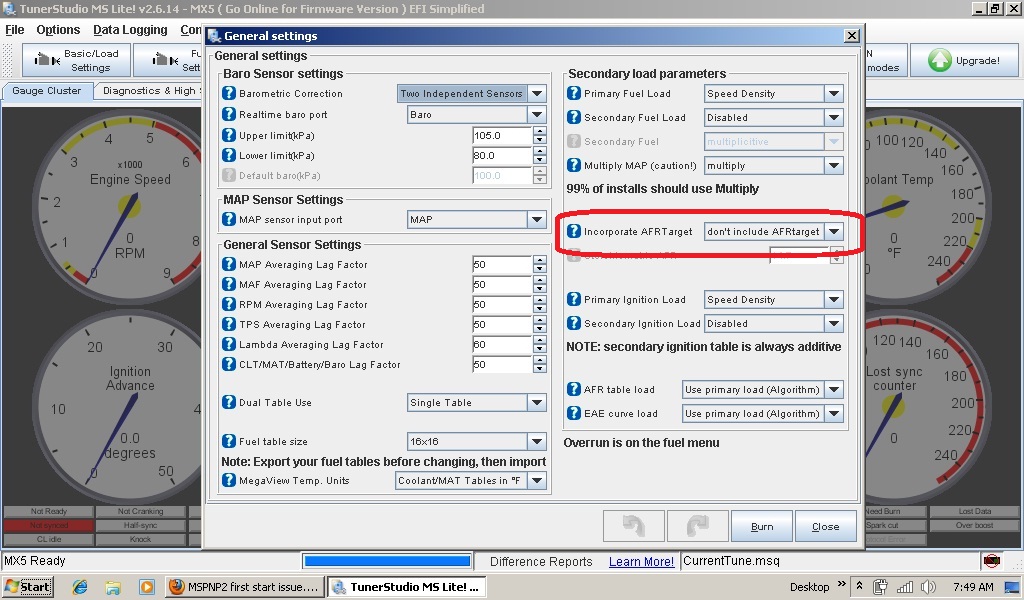The image size is (1024, 600).
Task: Follow the Learn More! link
Action: 641,561
